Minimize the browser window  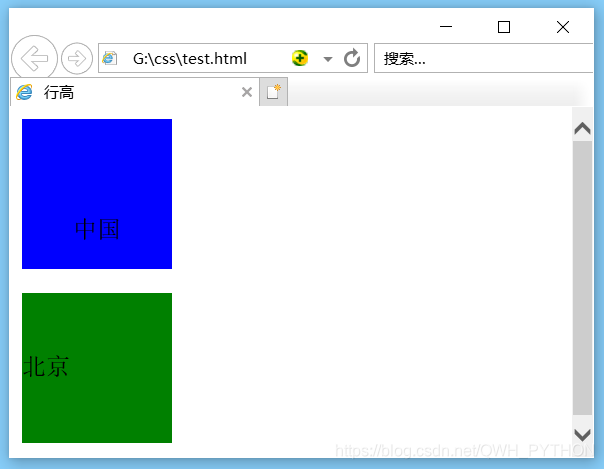click(x=446, y=27)
